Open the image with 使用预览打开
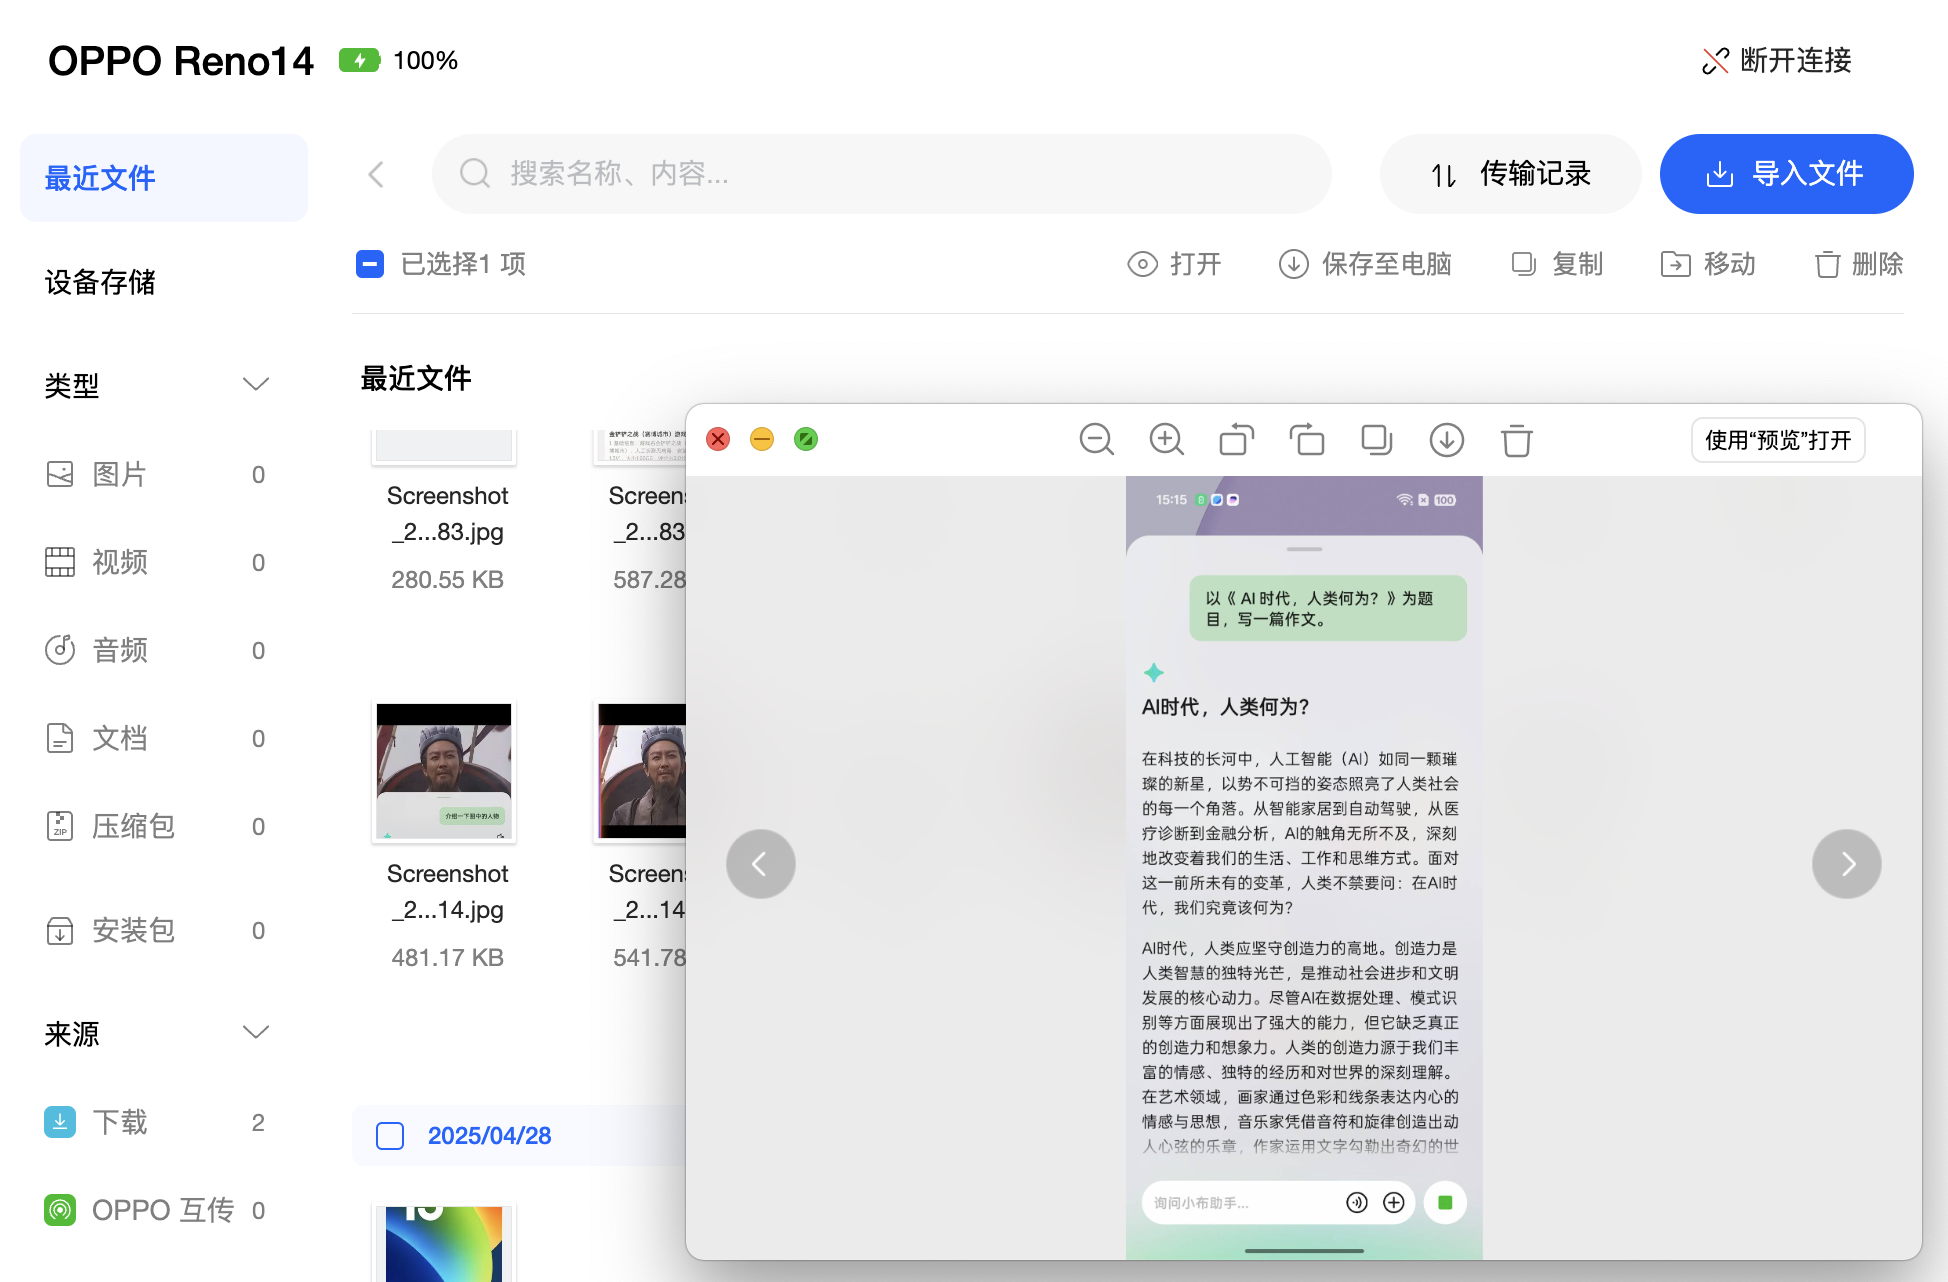The width and height of the screenshot is (1948, 1282). (x=1777, y=440)
